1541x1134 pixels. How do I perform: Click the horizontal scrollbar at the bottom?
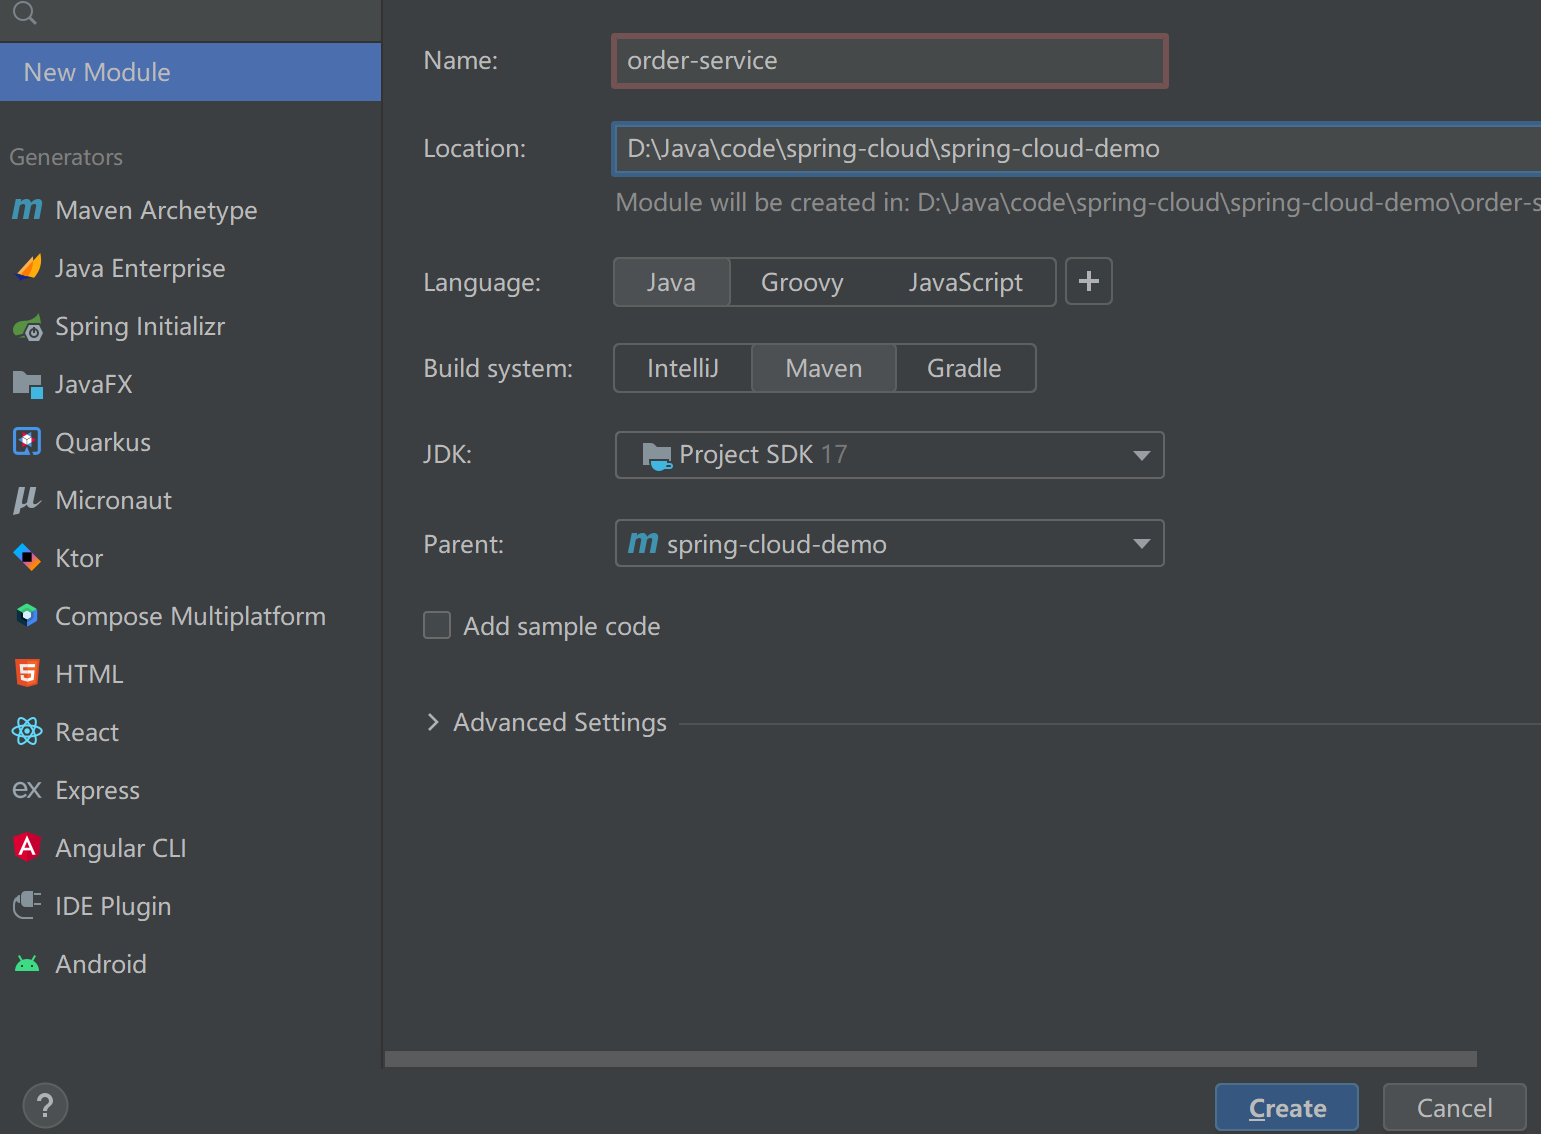click(930, 1059)
